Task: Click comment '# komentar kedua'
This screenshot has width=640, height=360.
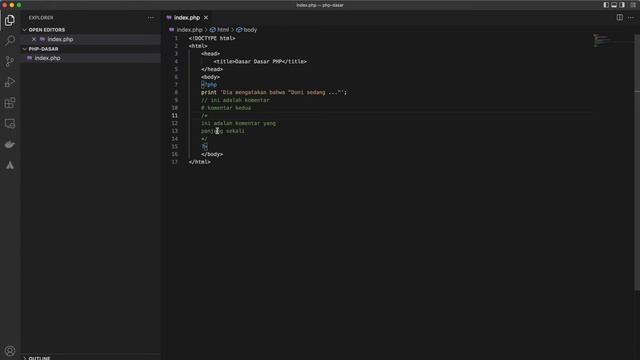Action: [226, 108]
